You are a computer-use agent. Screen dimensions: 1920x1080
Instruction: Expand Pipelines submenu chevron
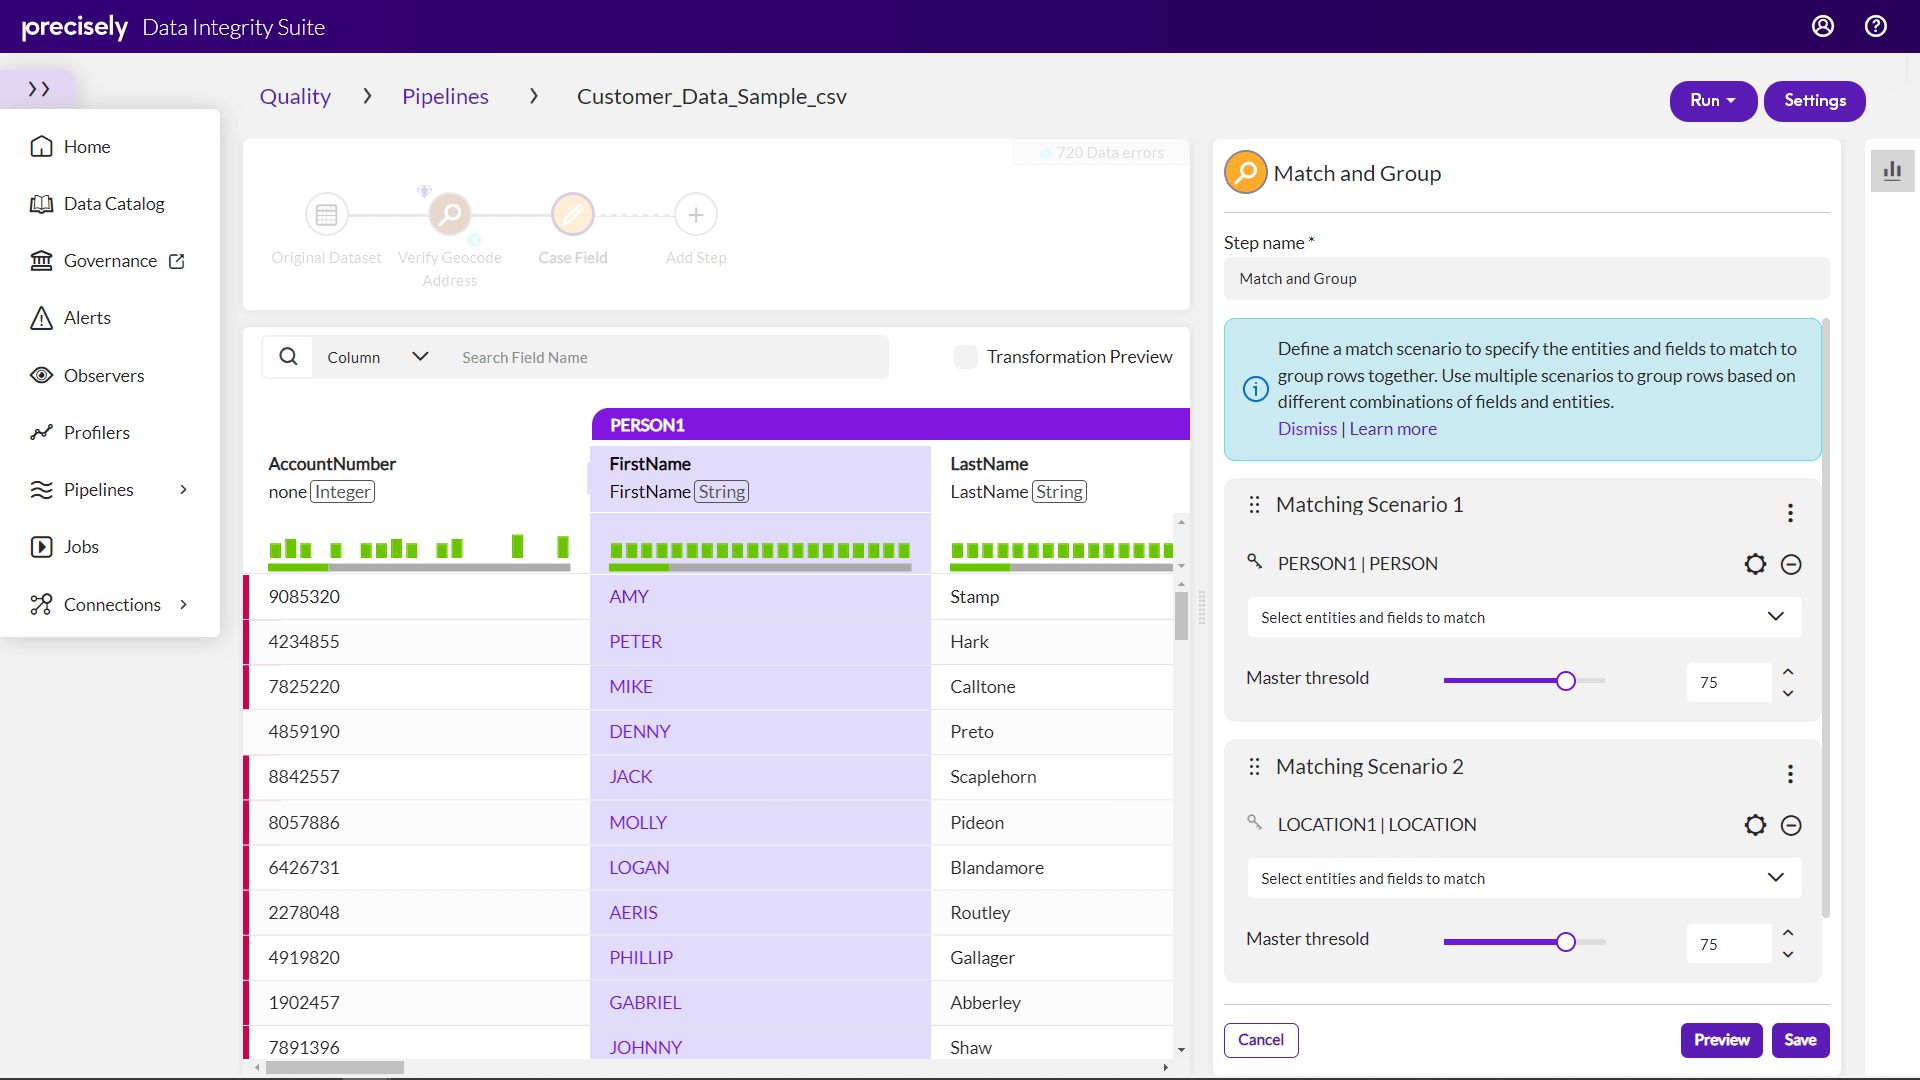point(184,490)
